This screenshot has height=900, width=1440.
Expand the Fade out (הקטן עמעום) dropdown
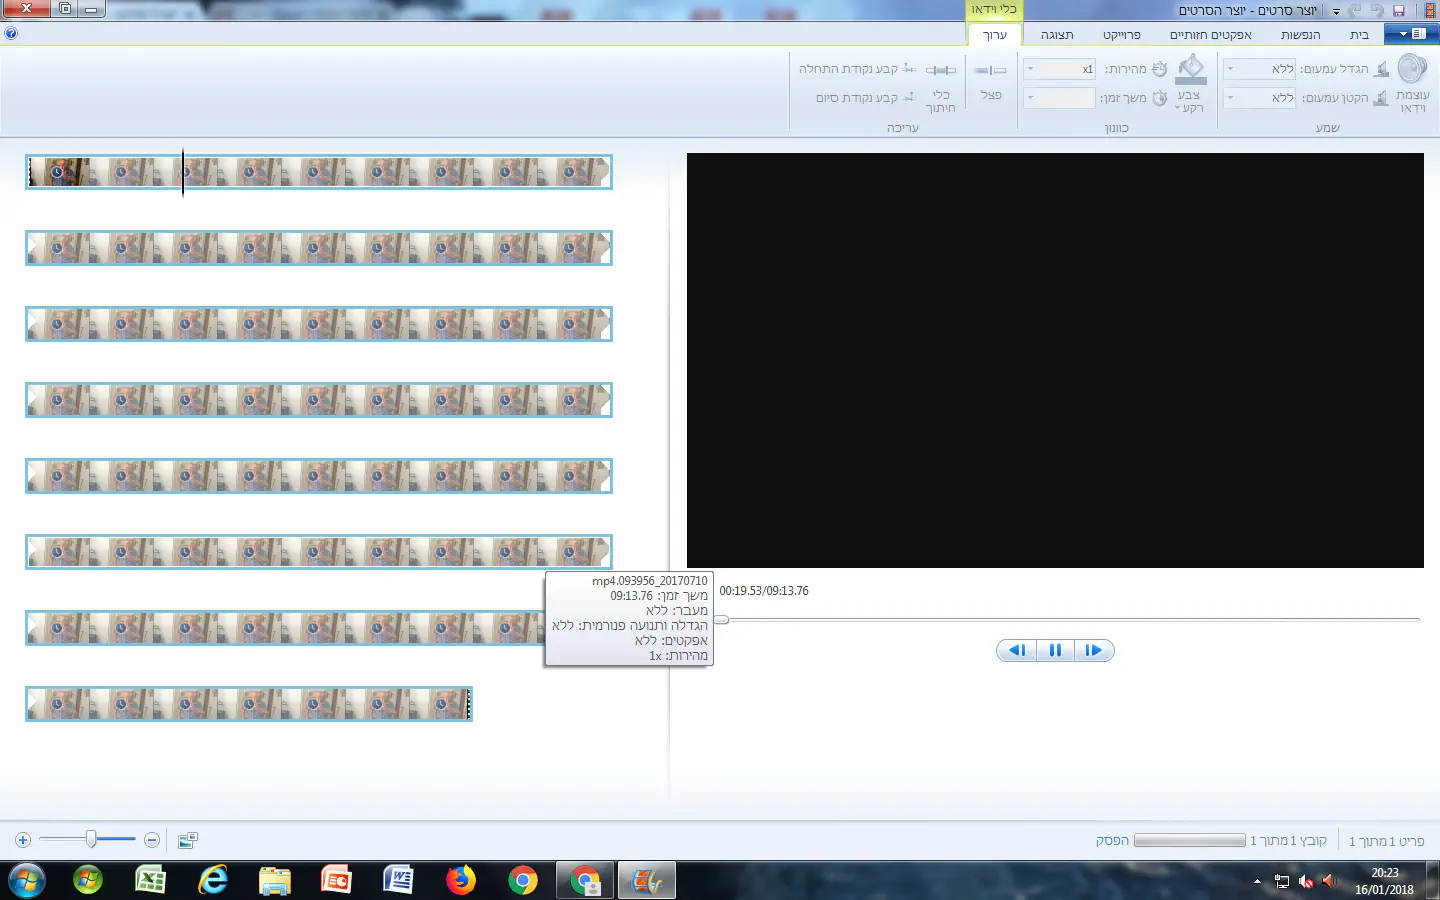point(1231,98)
